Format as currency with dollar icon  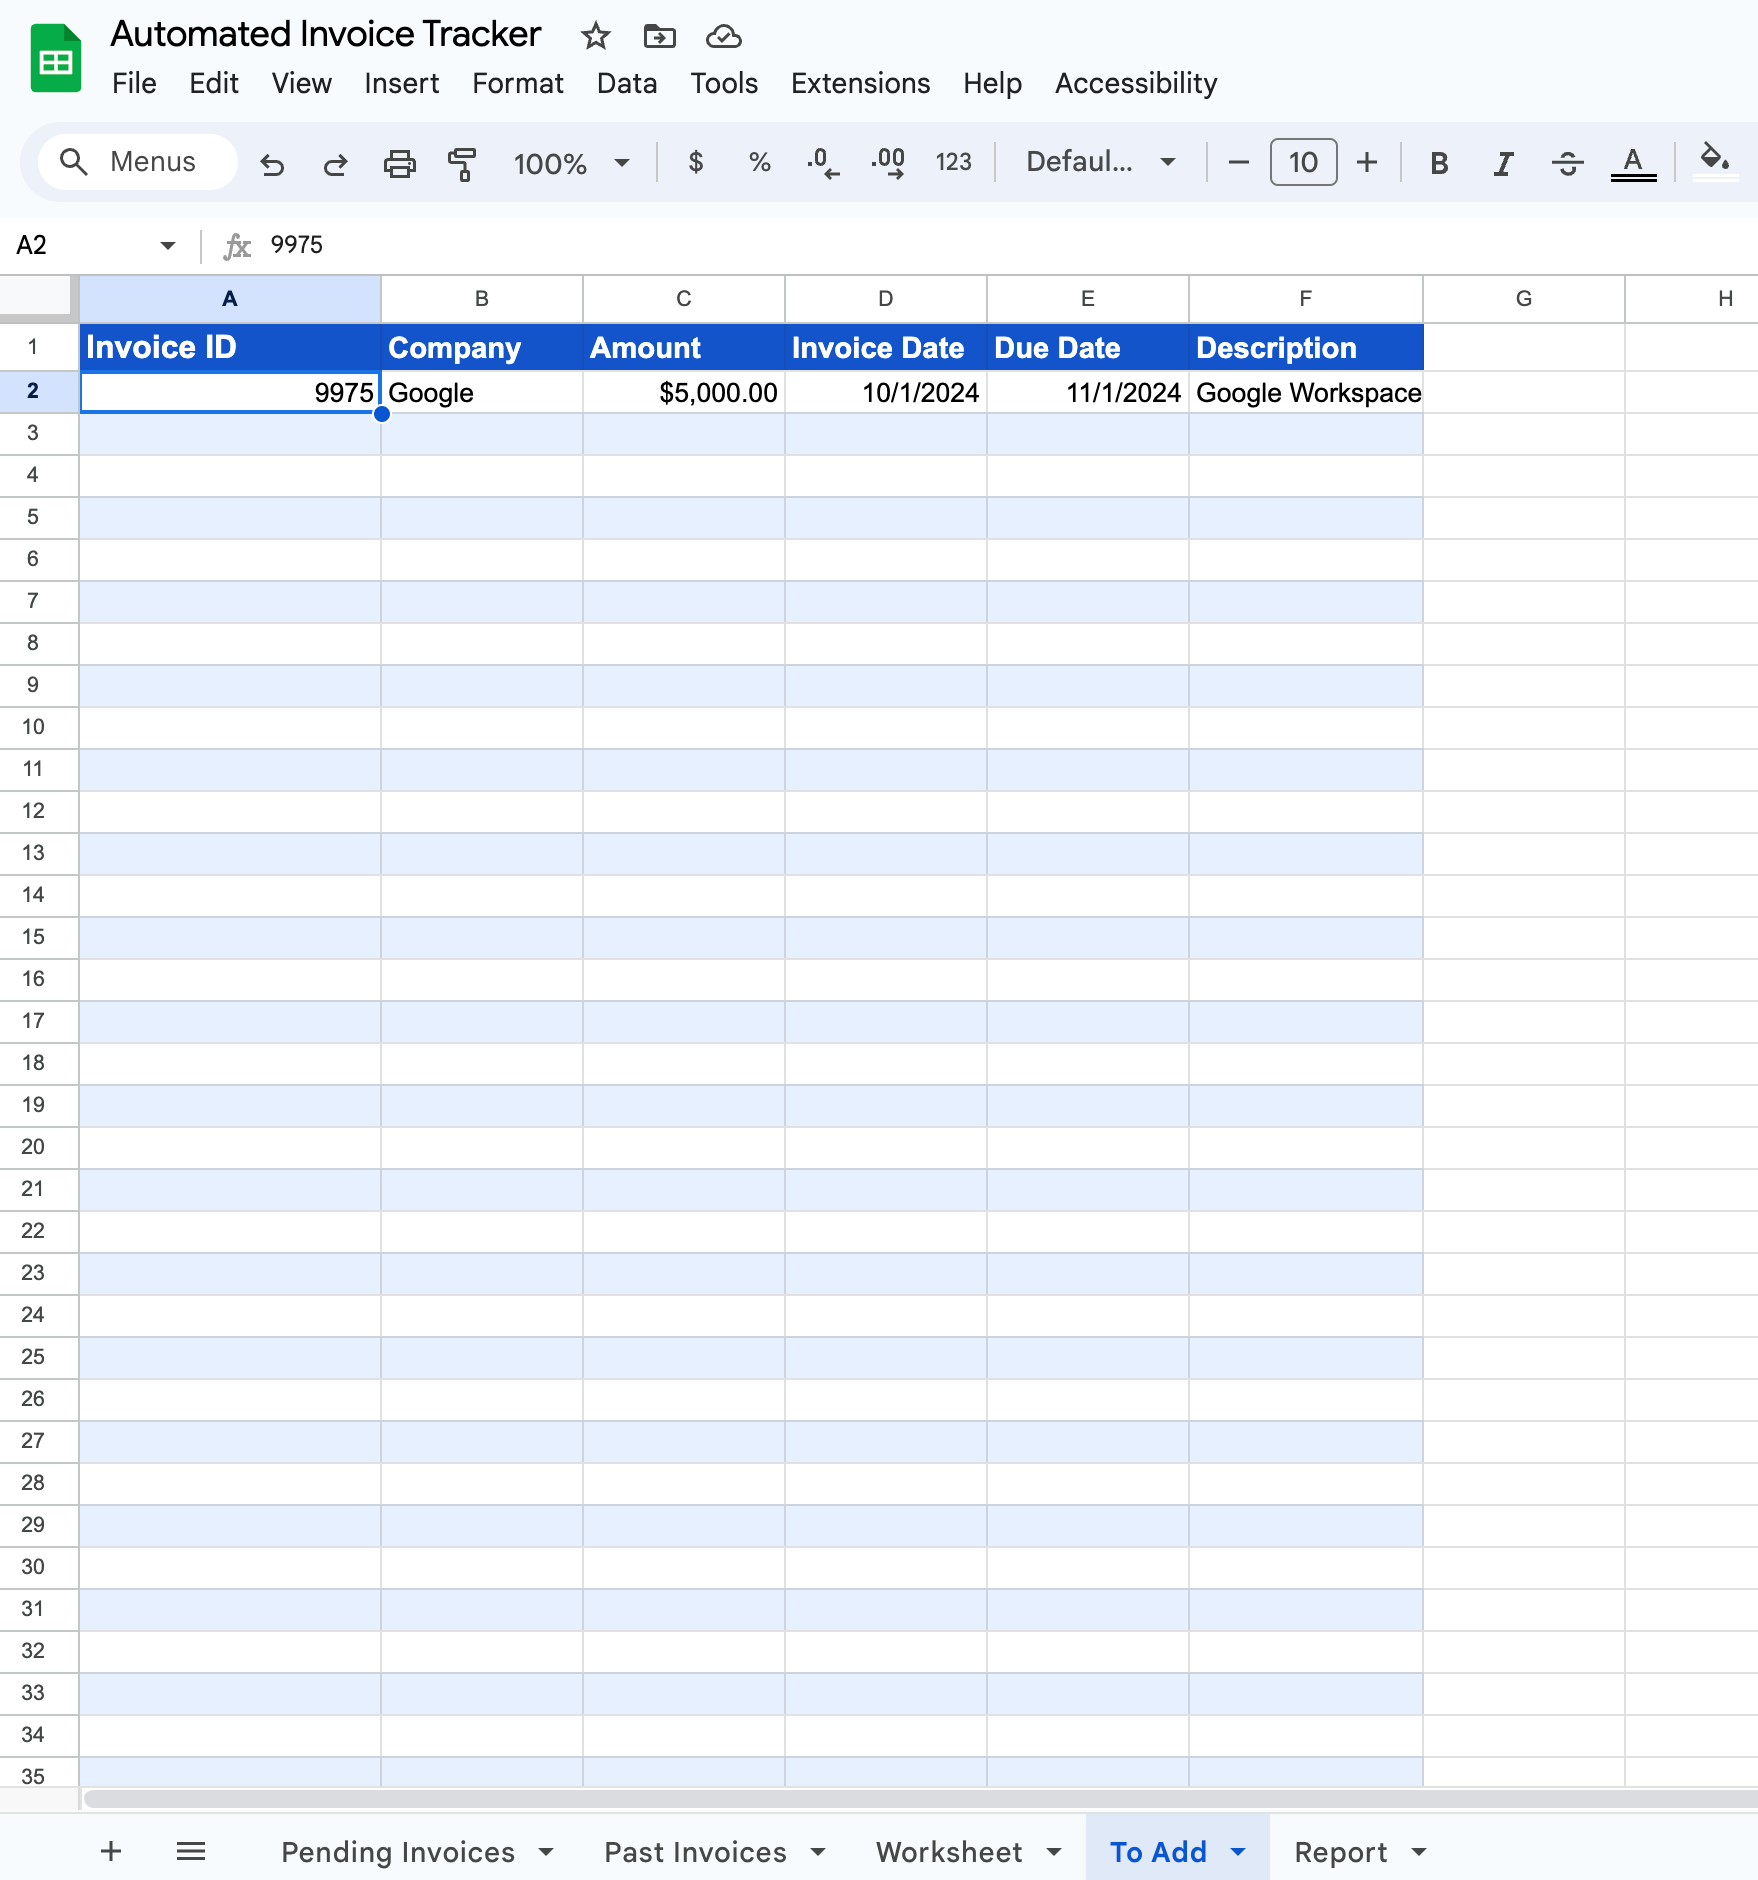pyautogui.click(x=696, y=162)
